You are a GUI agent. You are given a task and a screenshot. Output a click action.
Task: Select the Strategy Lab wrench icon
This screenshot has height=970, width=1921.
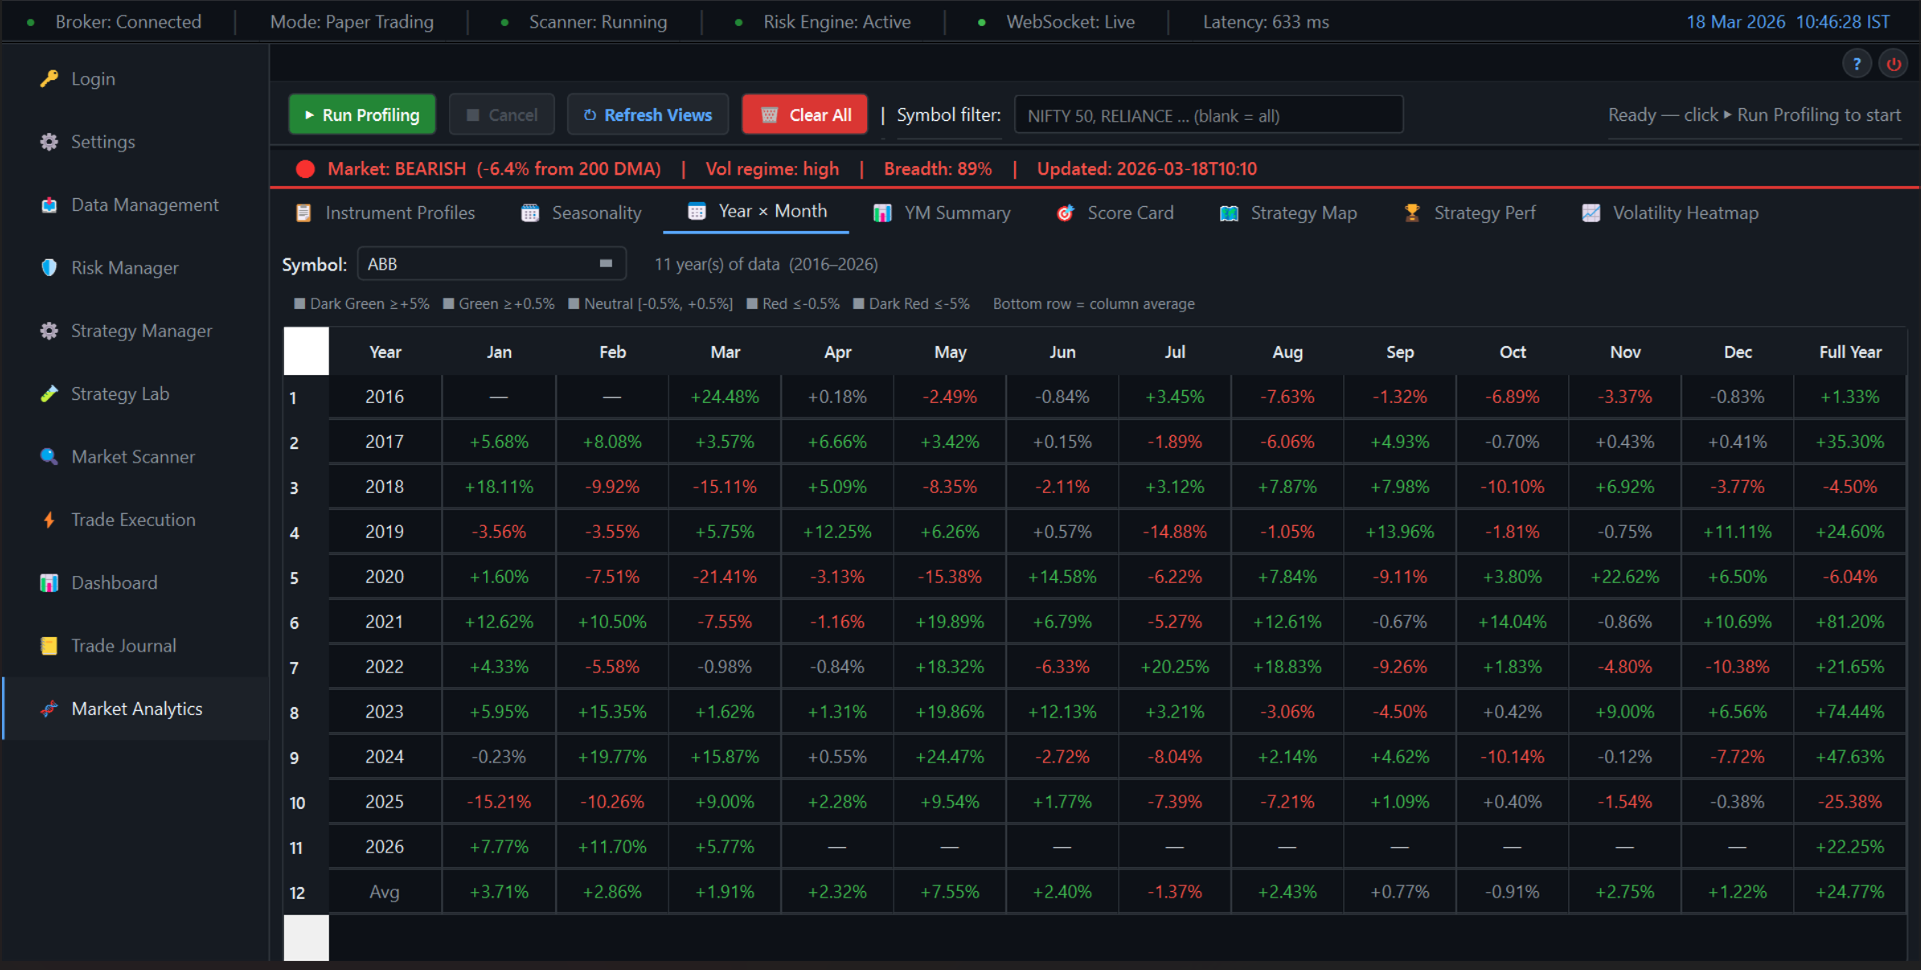[x=50, y=393]
